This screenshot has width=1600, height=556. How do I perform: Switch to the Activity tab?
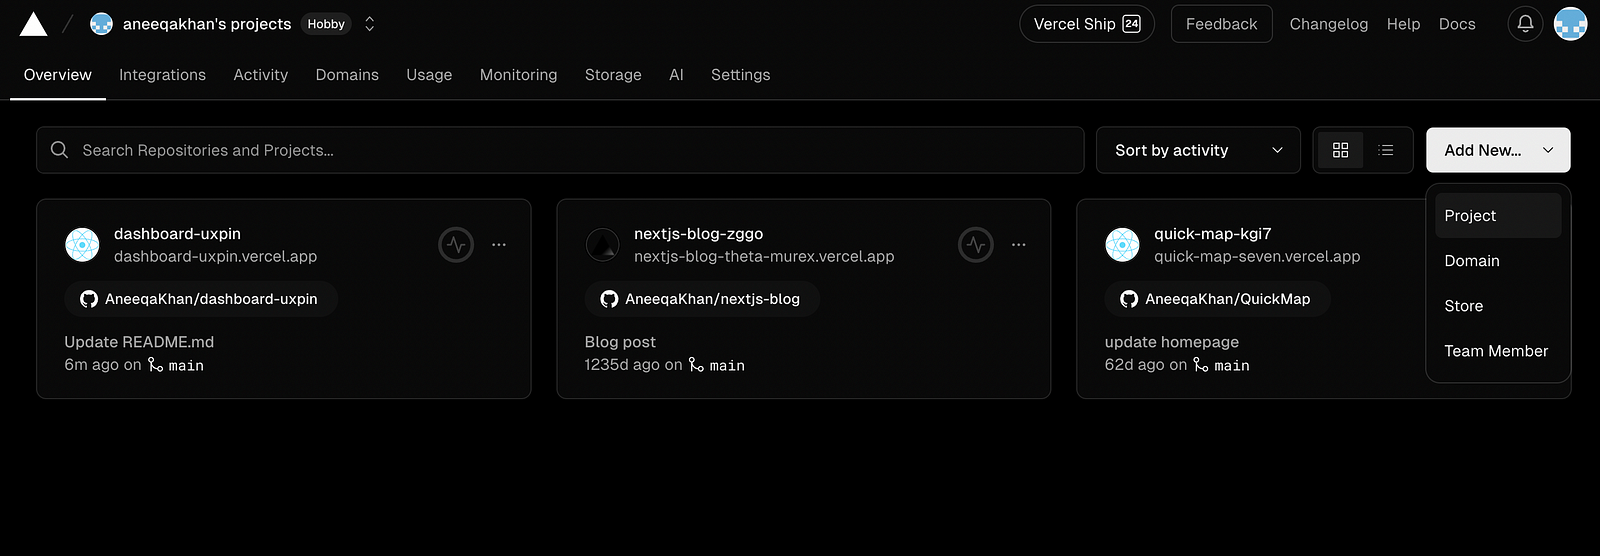pyautogui.click(x=261, y=75)
